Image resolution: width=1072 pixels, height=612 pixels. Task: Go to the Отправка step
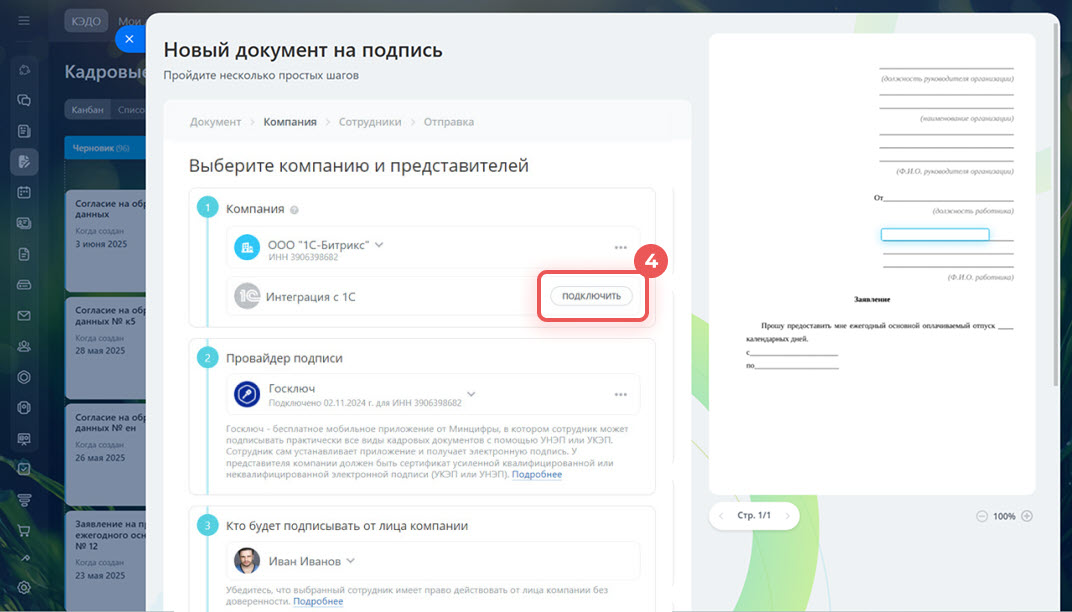(448, 122)
